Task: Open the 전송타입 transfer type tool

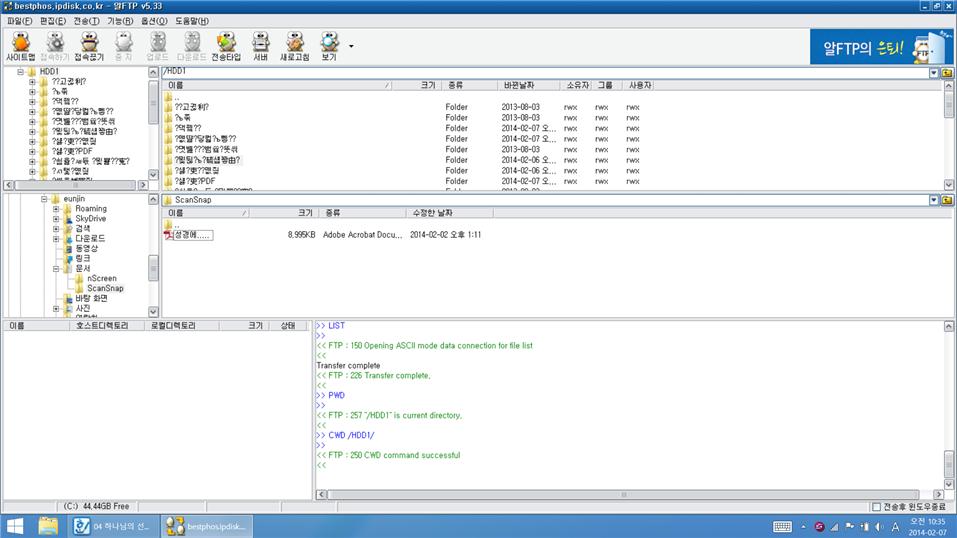Action: [x=226, y=46]
